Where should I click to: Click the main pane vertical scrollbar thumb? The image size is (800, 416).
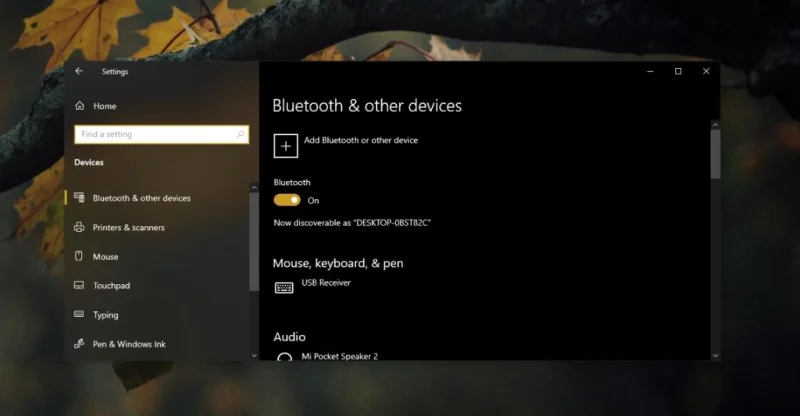(715, 154)
